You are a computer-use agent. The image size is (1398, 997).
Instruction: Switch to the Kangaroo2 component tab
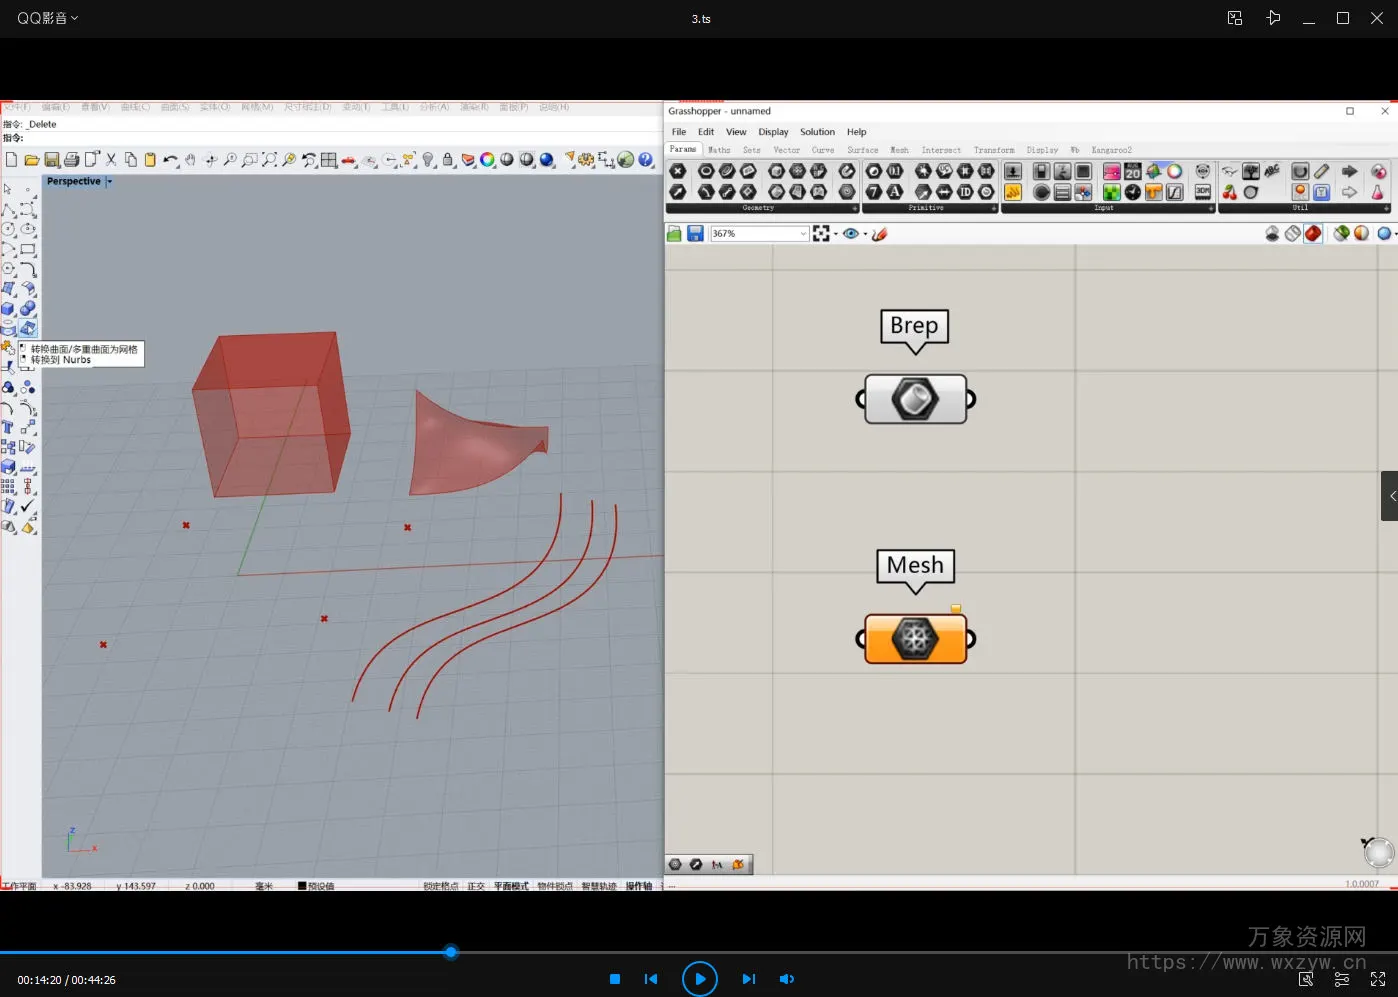(1111, 150)
